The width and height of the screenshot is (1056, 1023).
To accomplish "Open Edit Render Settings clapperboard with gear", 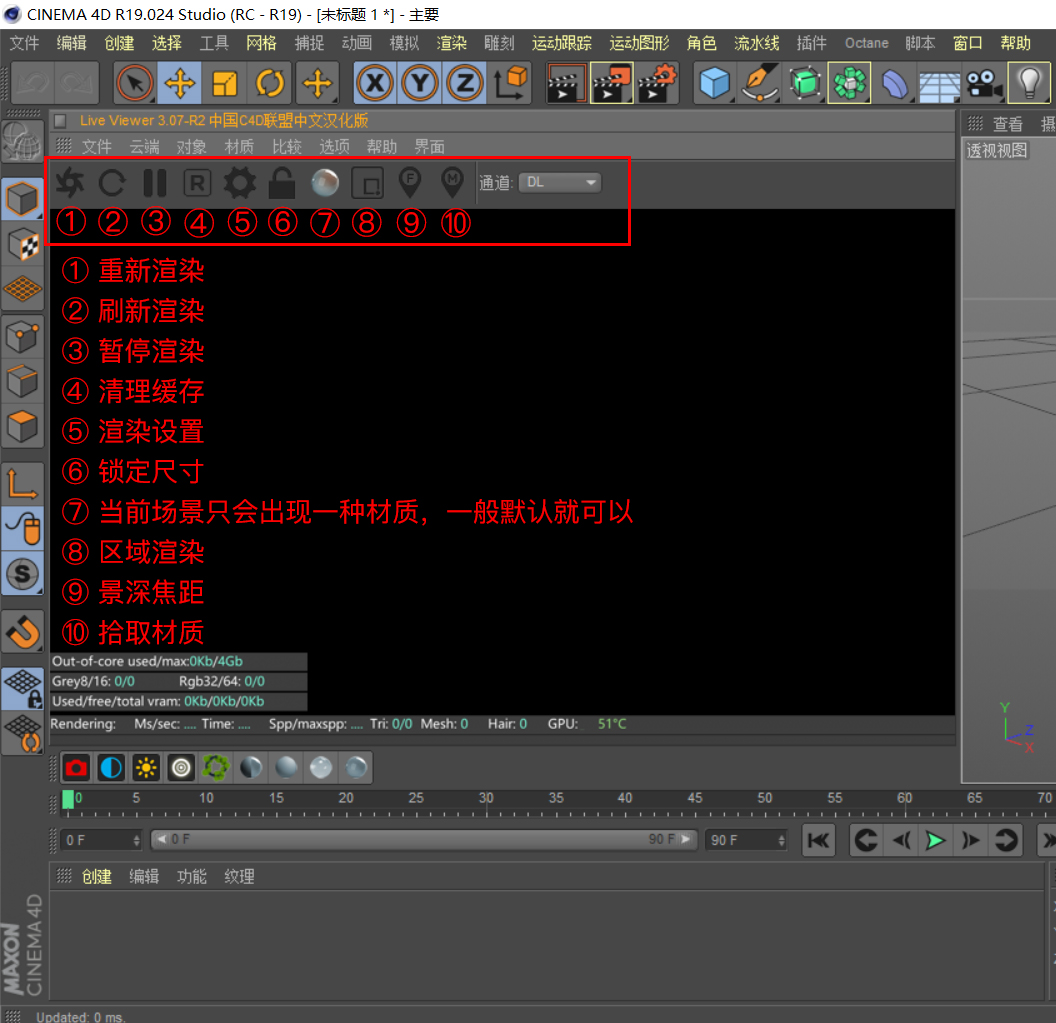I will point(657,84).
